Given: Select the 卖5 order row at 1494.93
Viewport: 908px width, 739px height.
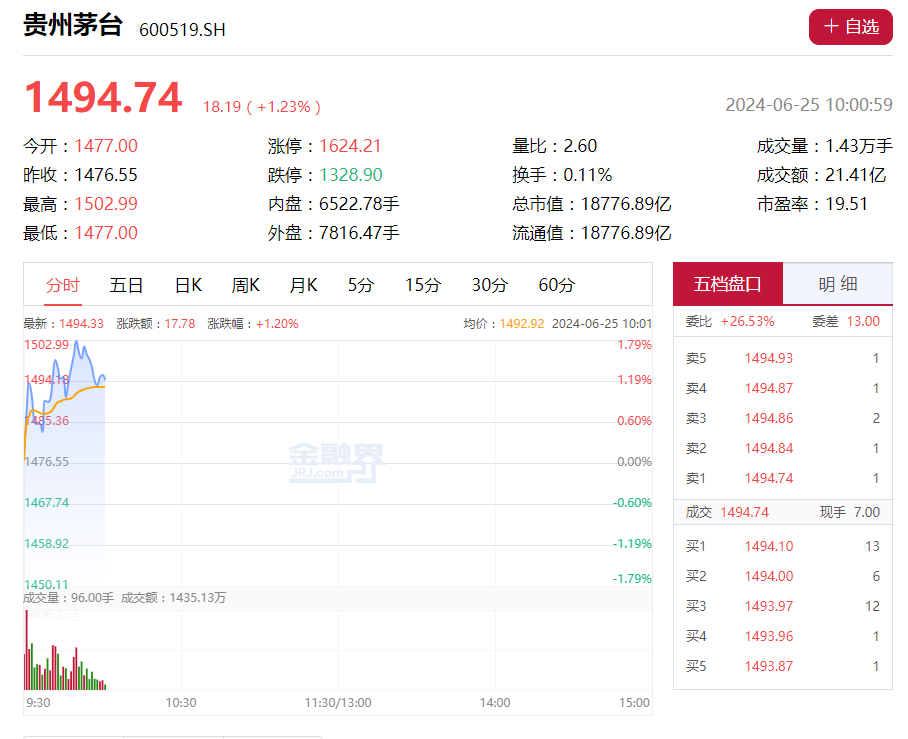Looking at the screenshot, I should click(783, 358).
